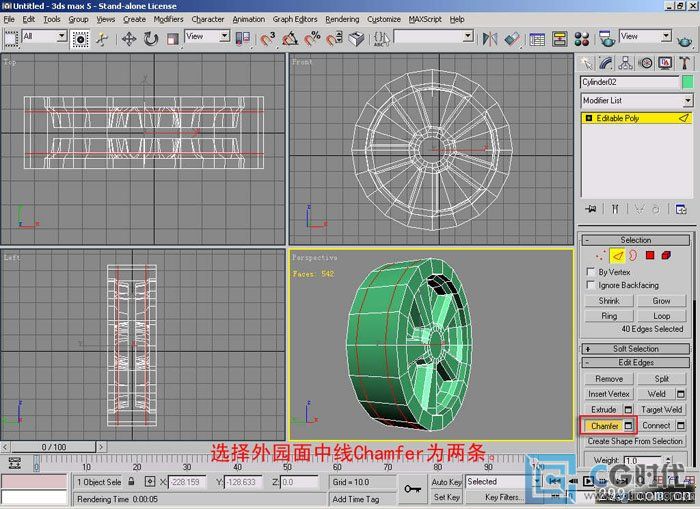Toggle the Spinner Snap icon
The width and height of the screenshot is (700, 509).
click(334, 39)
